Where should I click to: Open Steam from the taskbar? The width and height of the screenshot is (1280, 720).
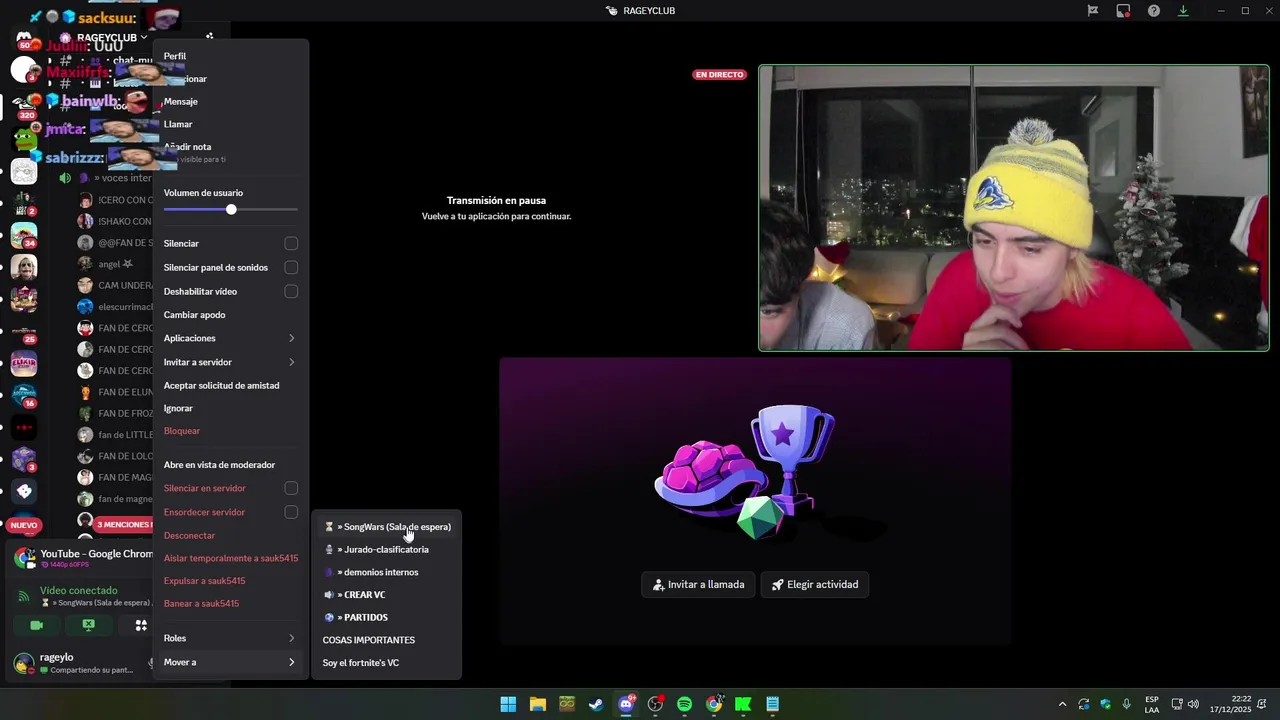pos(596,704)
